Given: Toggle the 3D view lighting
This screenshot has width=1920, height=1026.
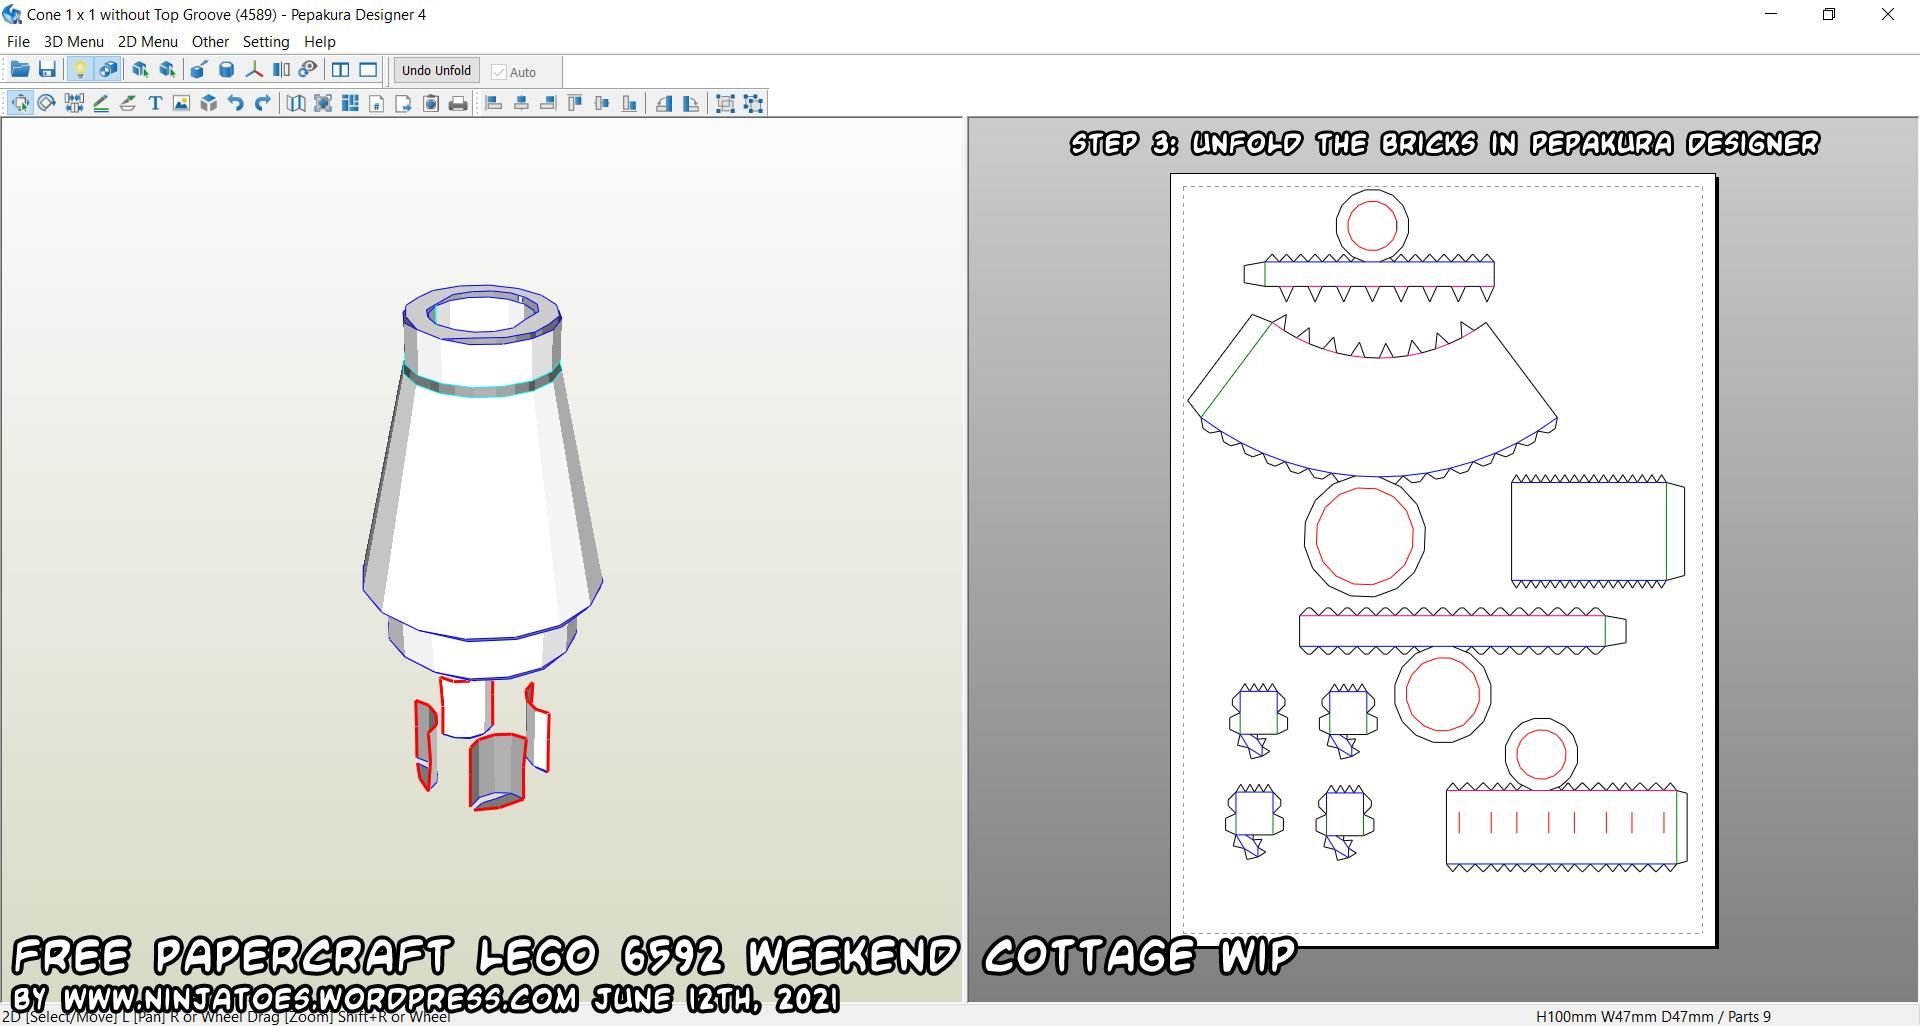Looking at the screenshot, I should 82,69.
